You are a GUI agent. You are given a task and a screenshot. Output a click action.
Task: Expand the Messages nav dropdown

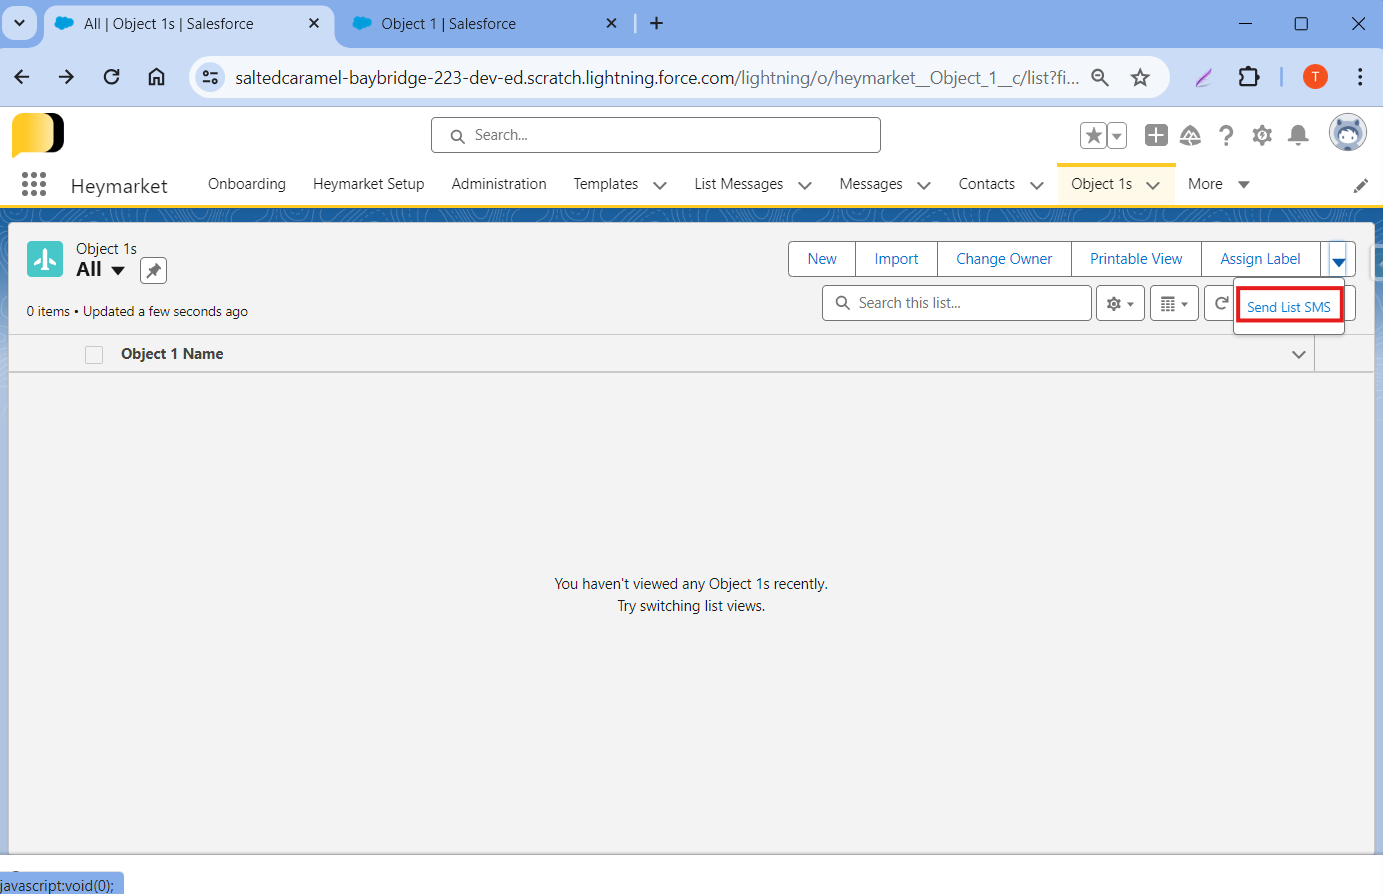coord(924,185)
